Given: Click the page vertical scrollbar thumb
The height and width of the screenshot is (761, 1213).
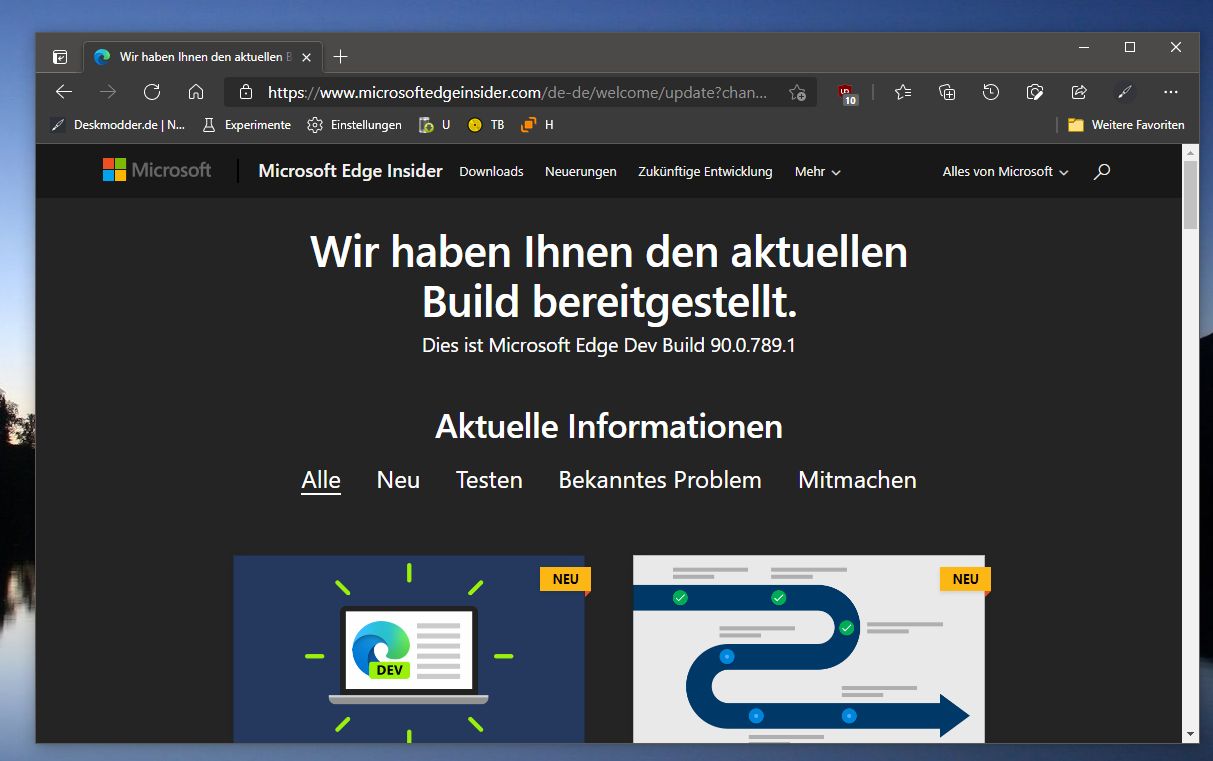Looking at the screenshot, I should point(1190,195).
